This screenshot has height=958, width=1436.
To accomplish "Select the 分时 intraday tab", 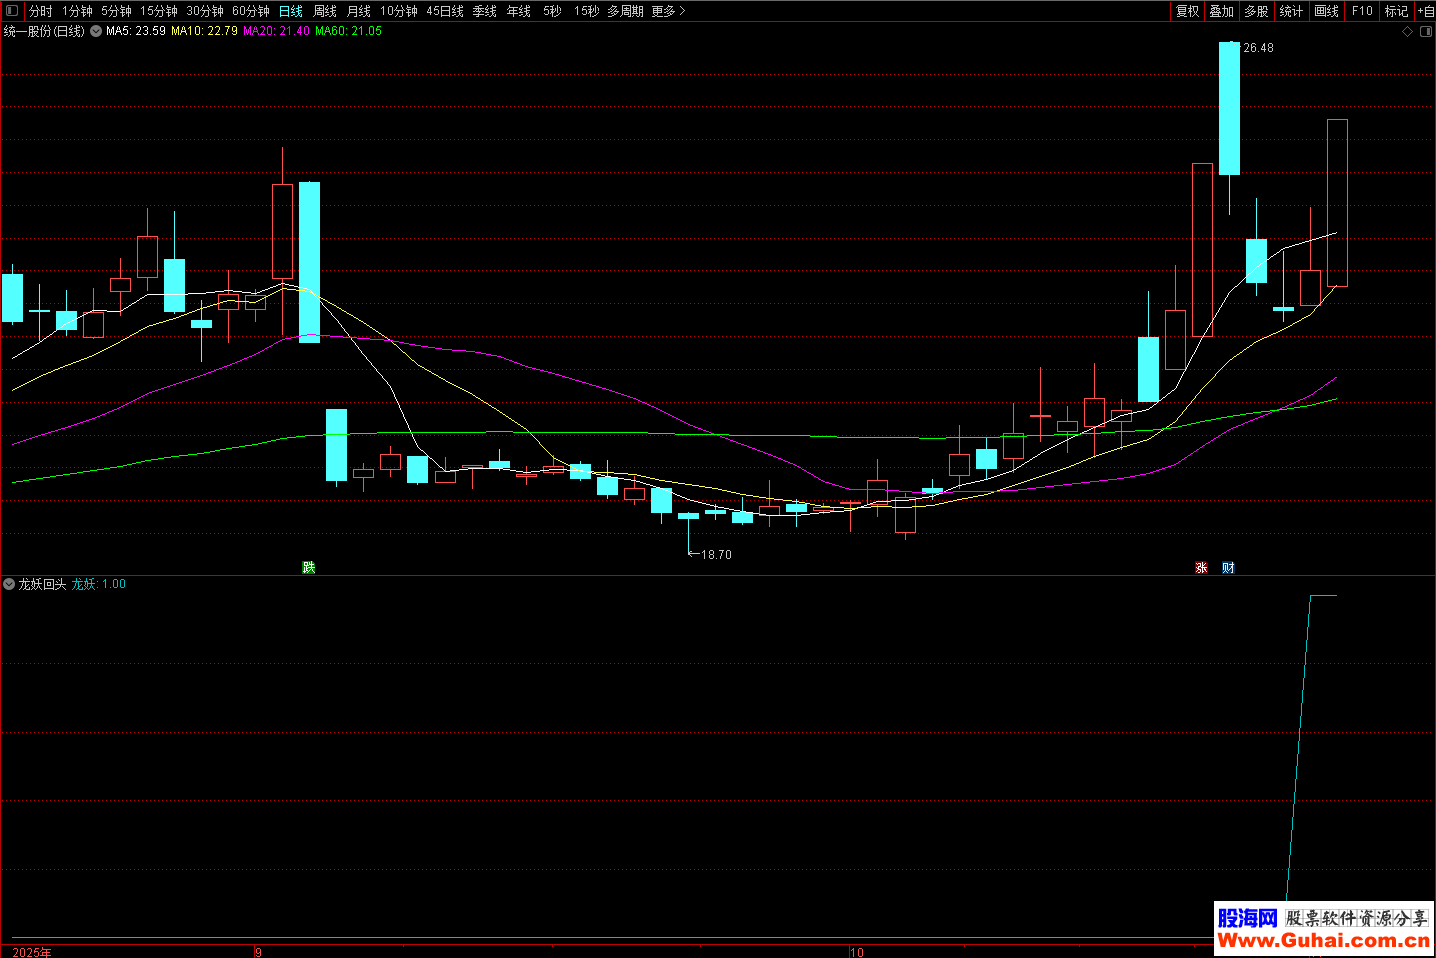I will (40, 11).
